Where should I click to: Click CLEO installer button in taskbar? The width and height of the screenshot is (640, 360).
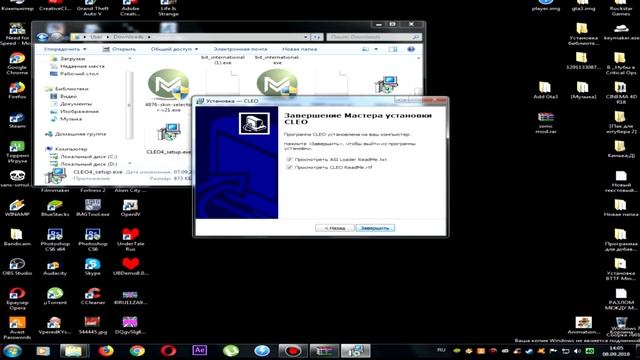[356, 351]
